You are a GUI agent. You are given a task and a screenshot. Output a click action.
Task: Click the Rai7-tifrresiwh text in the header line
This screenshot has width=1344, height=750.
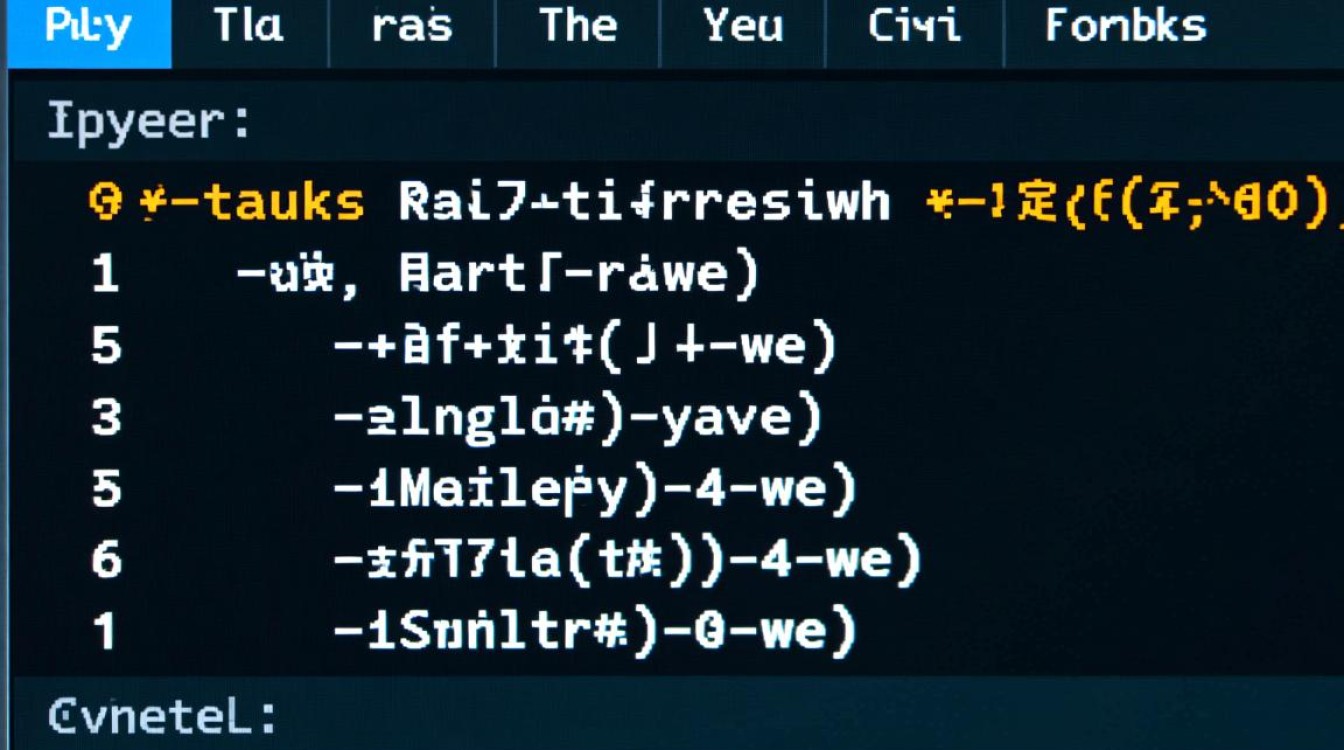click(x=644, y=203)
